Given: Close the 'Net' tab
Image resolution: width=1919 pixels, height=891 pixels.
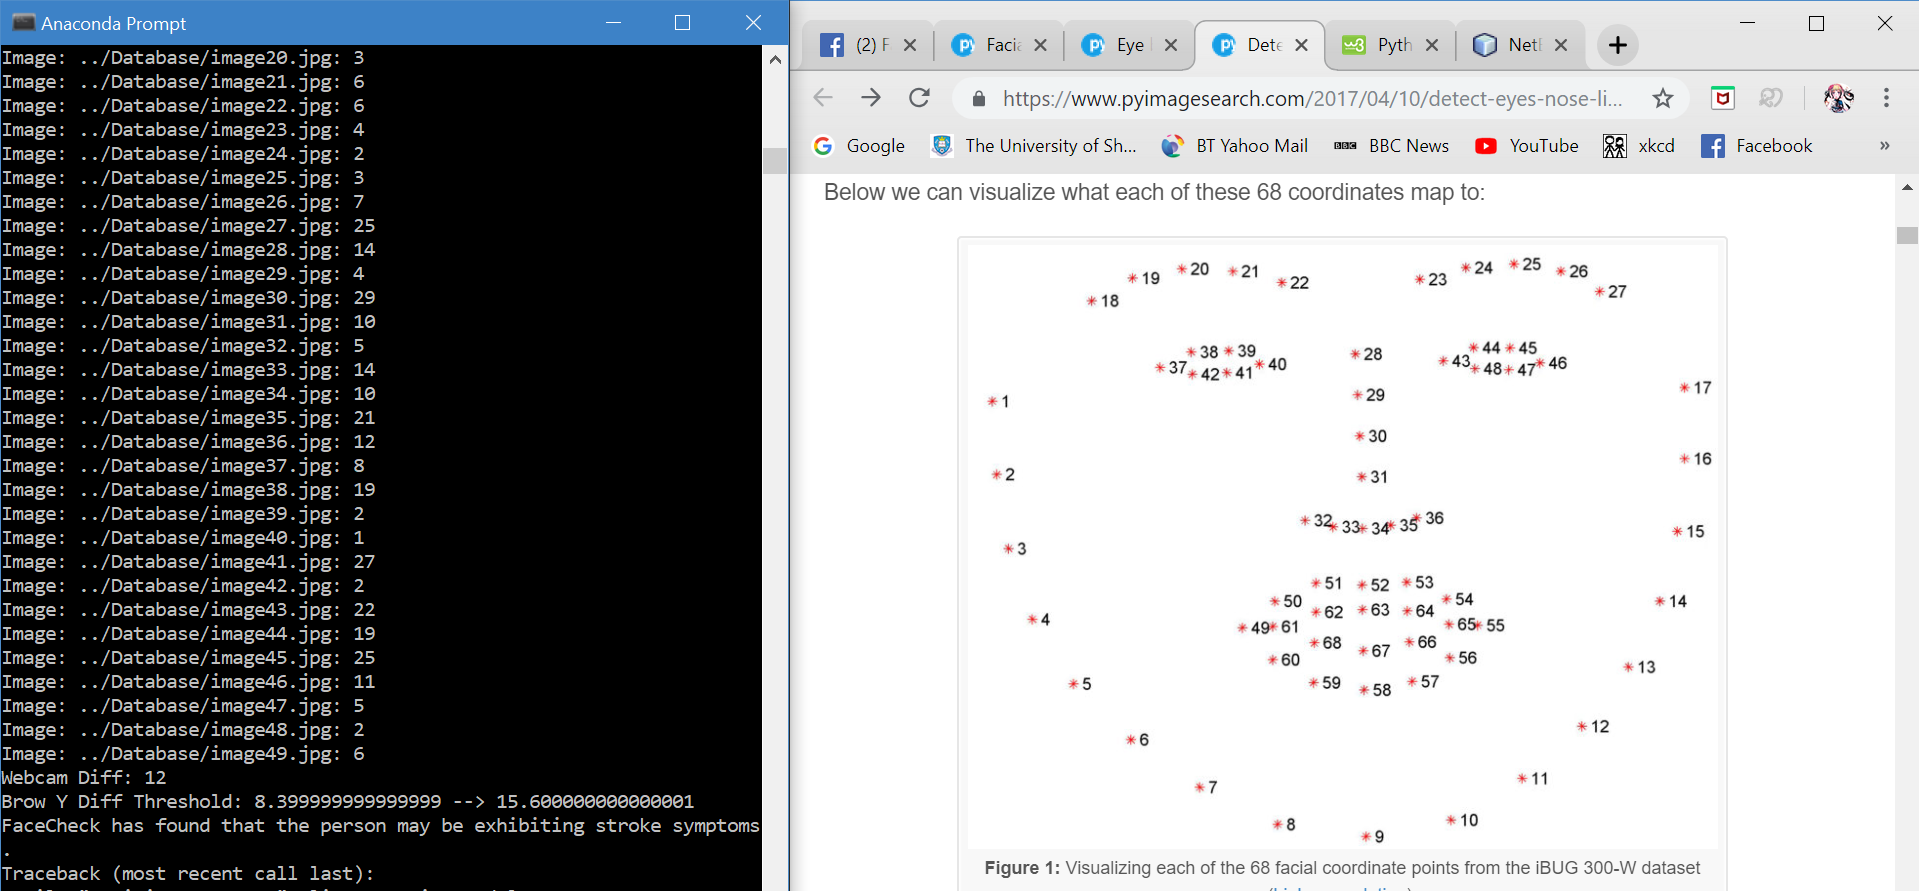Looking at the screenshot, I should coord(1561,45).
